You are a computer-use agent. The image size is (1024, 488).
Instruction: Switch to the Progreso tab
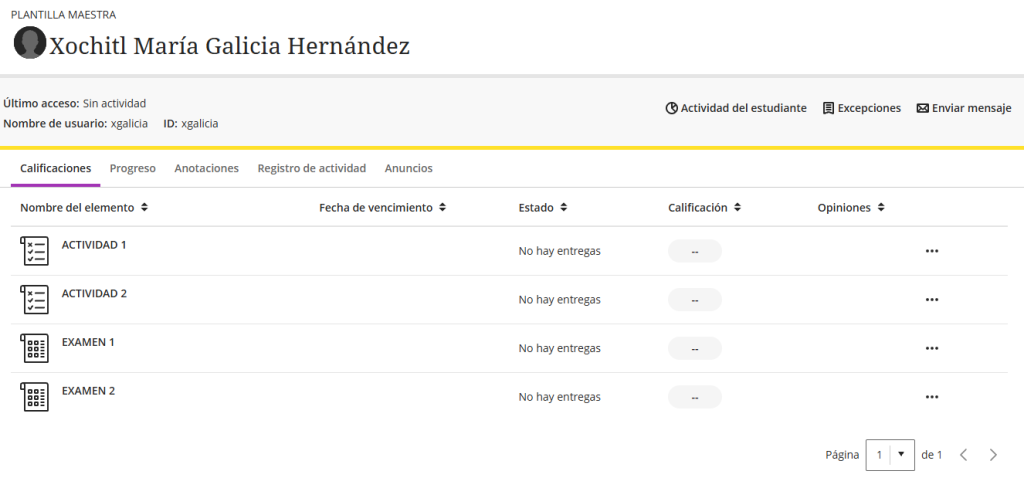tap(133, 169)
